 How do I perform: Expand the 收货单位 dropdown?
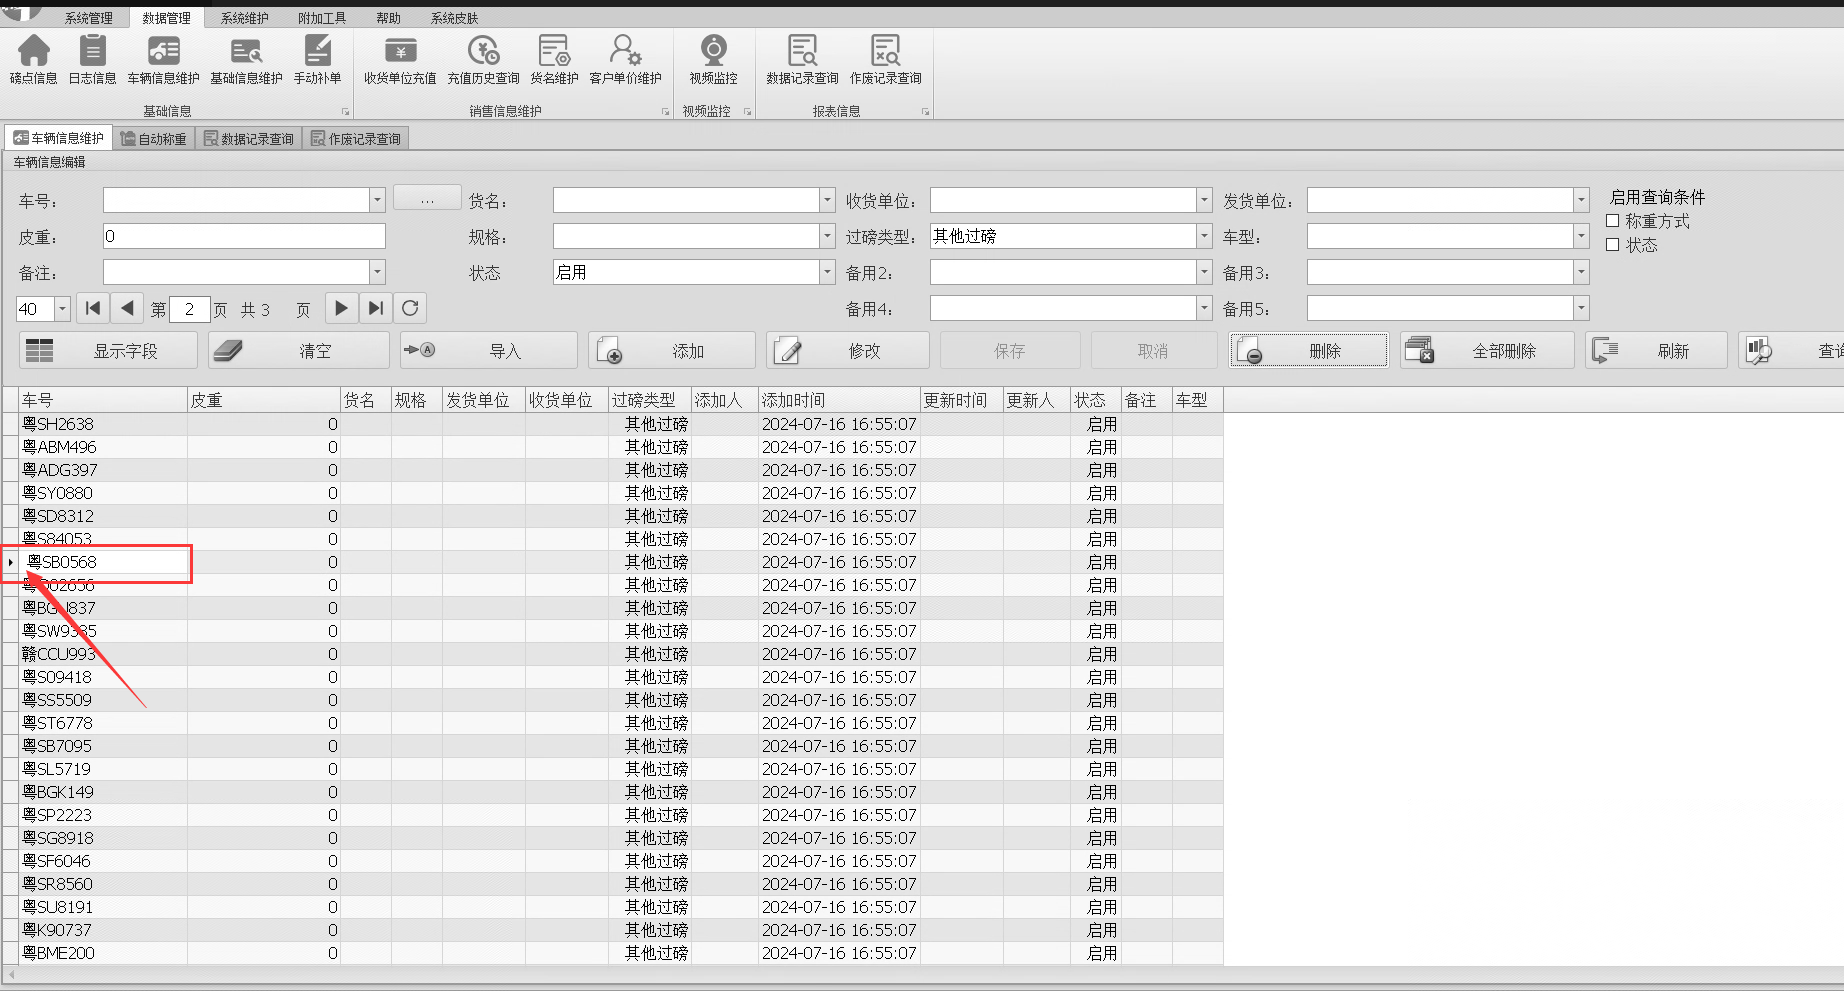coord(1204,200)
